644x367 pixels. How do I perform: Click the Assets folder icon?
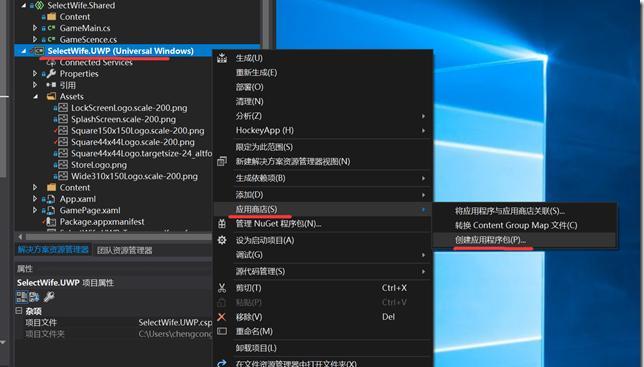point(51,96)
